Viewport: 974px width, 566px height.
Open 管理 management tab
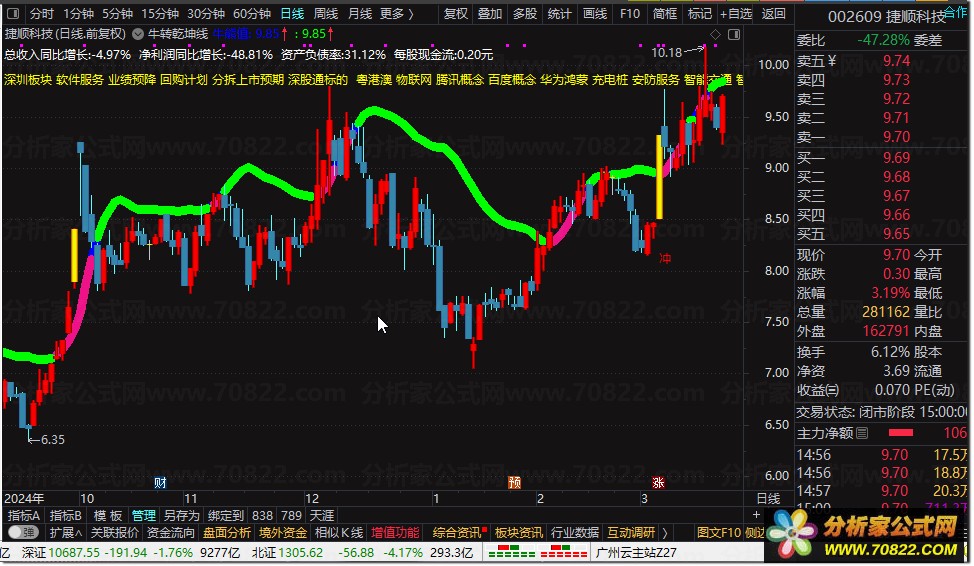tap(143, 515)
